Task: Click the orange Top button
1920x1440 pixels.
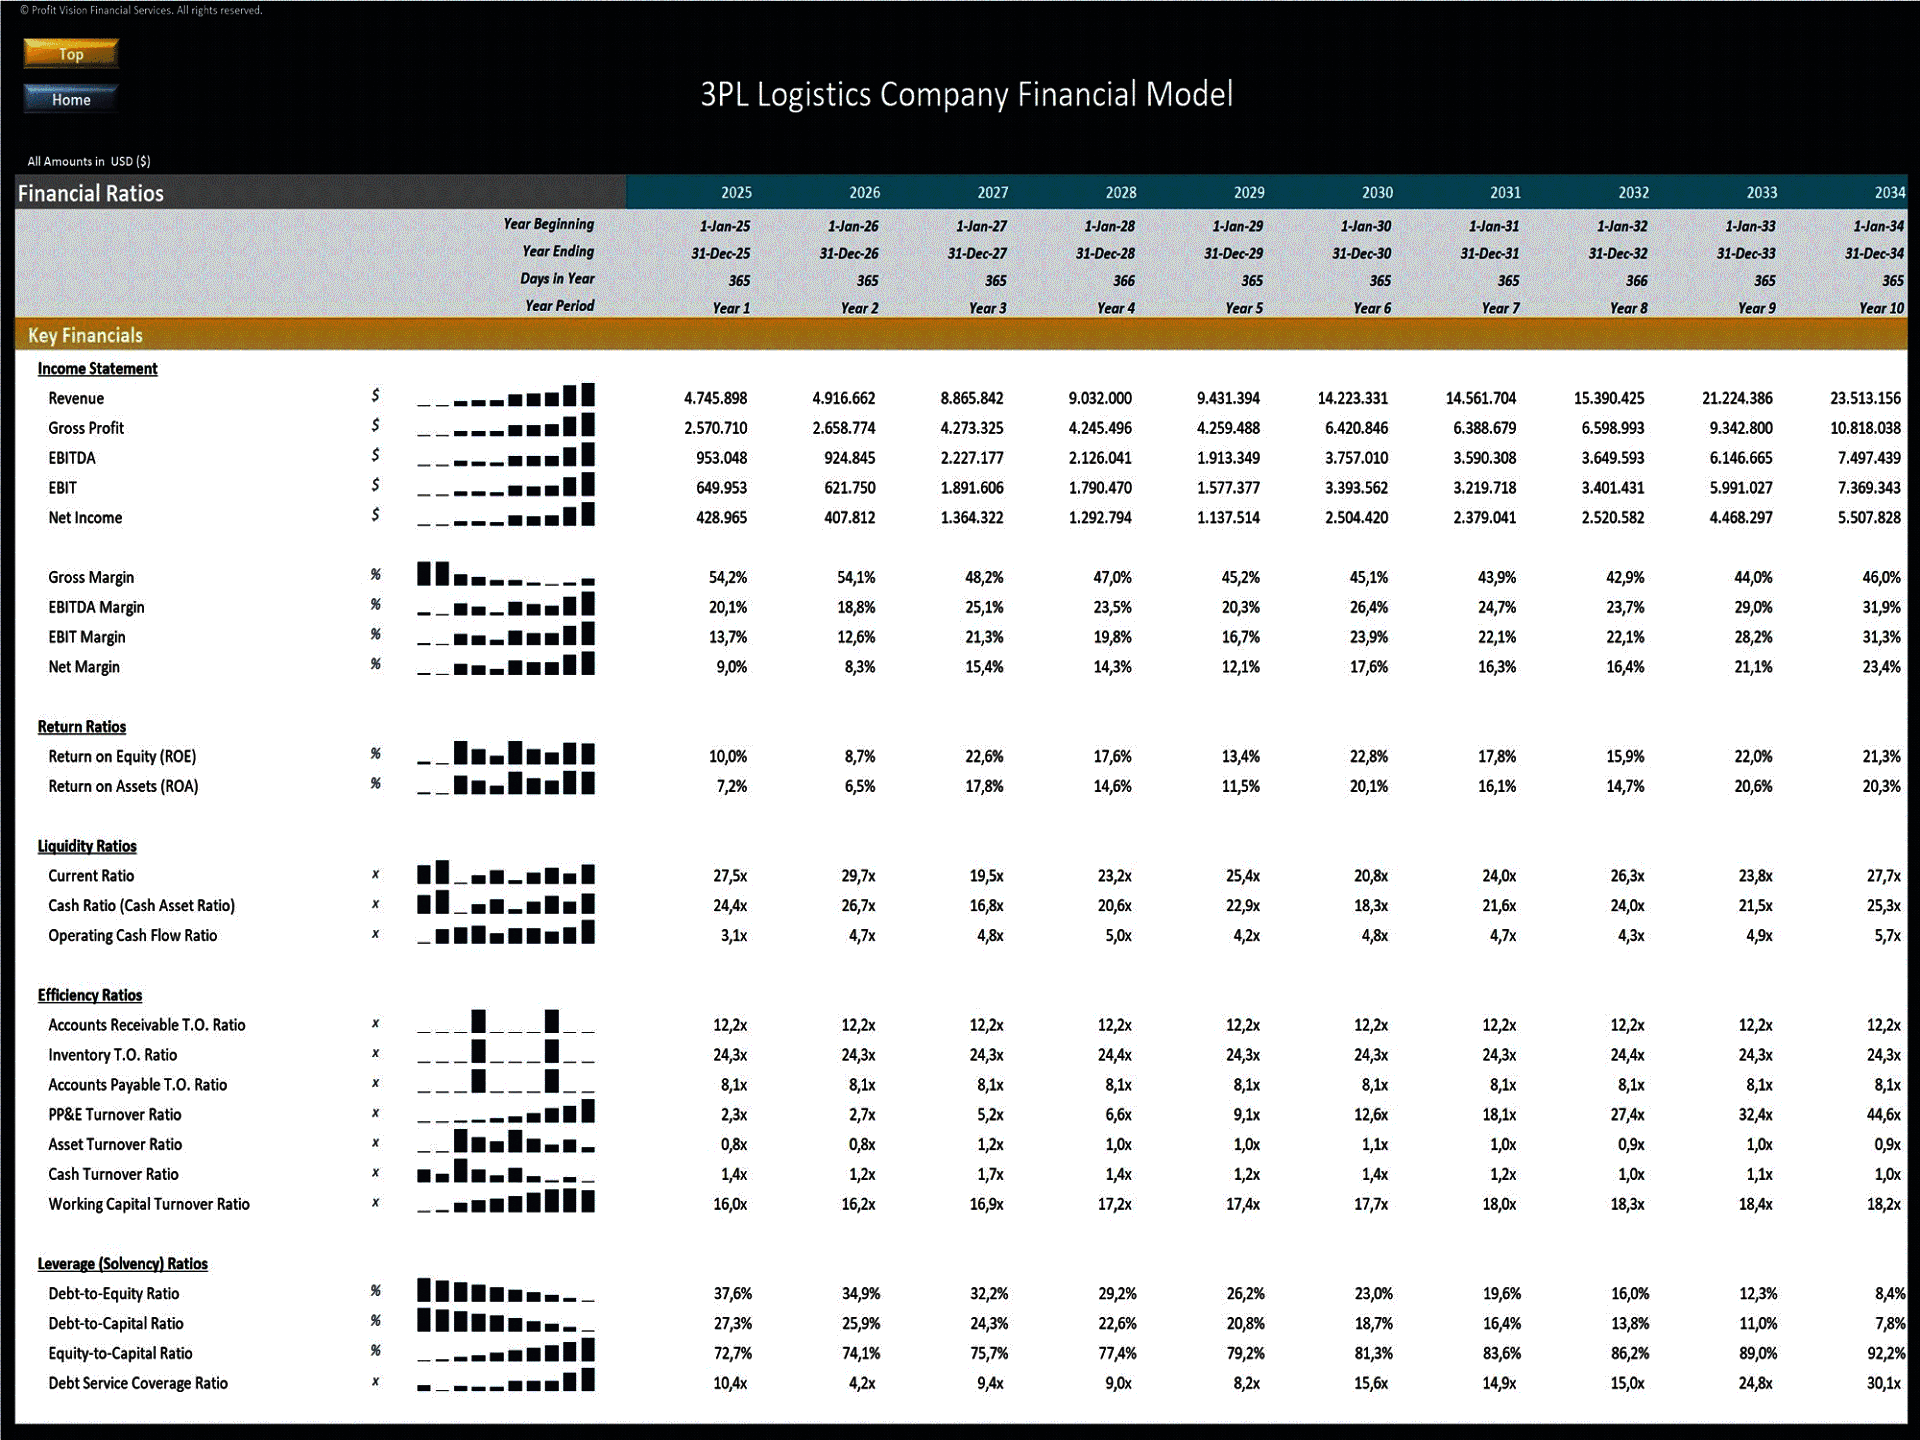Action: 71,54
